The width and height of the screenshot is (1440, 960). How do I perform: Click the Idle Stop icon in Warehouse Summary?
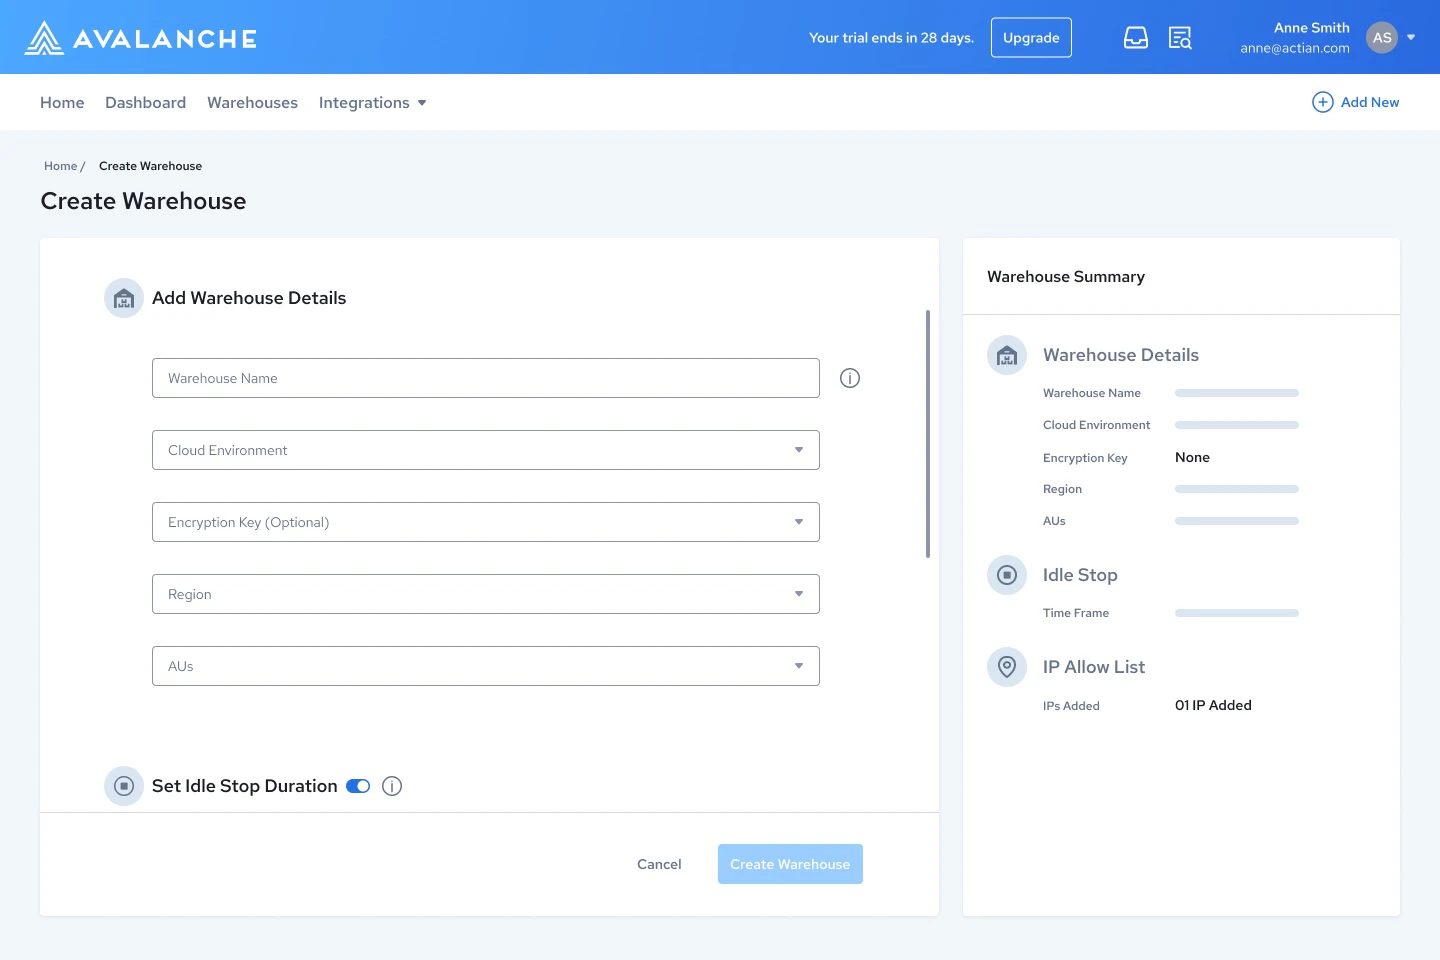[x=1006, y=575]
